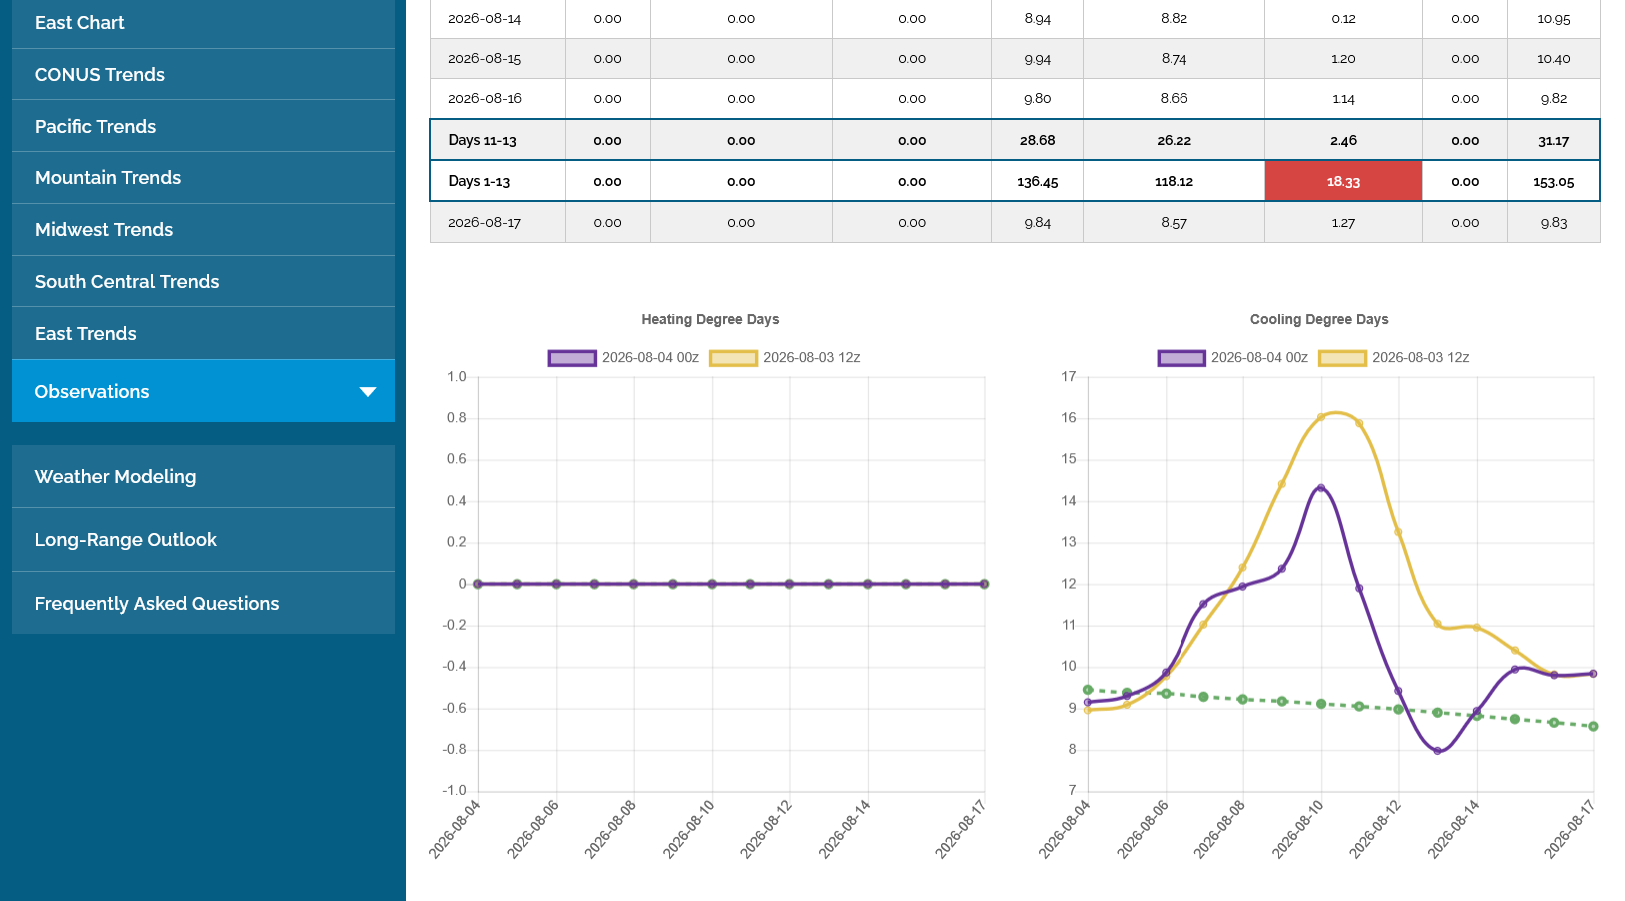
Task: Open CONUS Trends in sidebar
Action: (203, 75)
